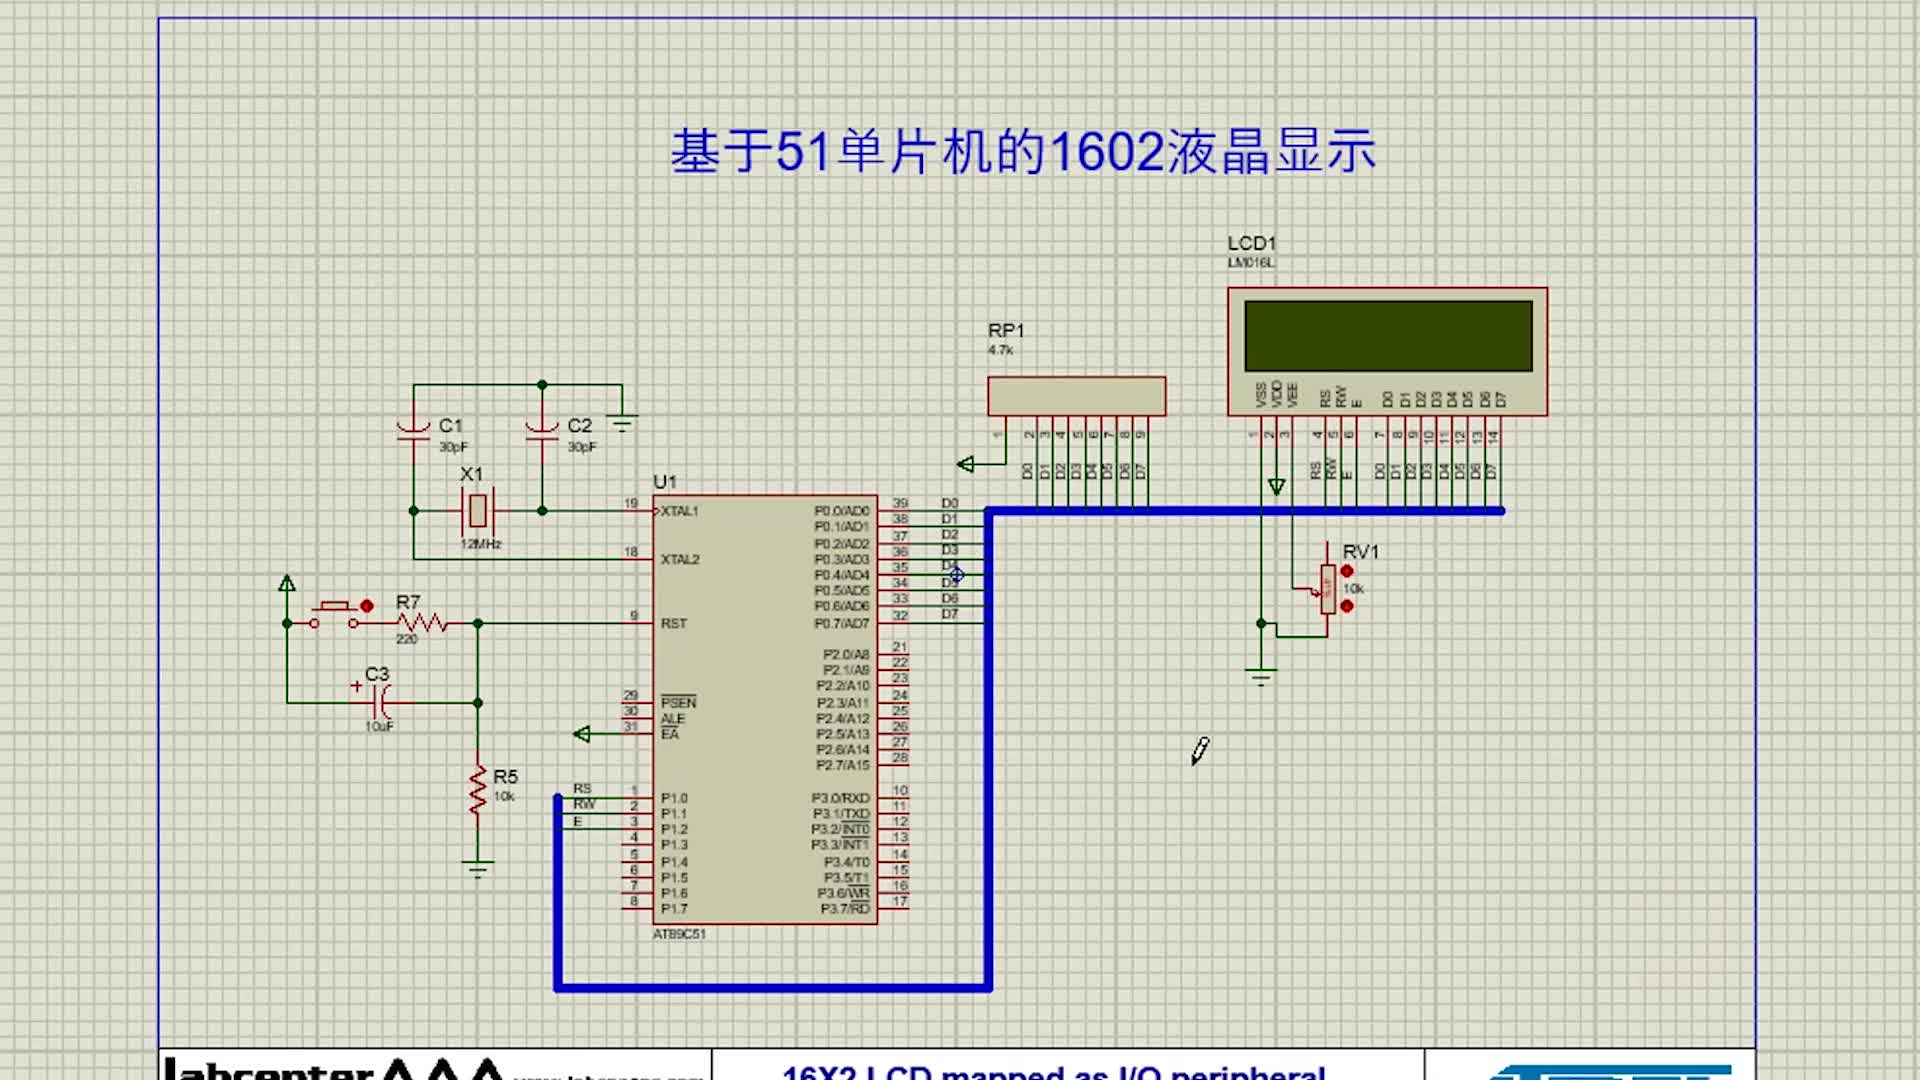
Task: Select the reset push button symbol
Action: [333, 615]
